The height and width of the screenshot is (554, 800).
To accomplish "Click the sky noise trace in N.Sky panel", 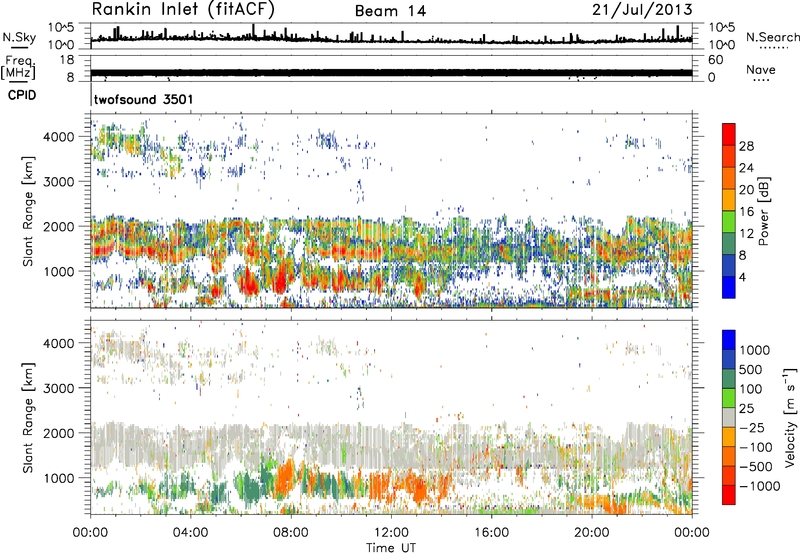I will click(391, 38).
